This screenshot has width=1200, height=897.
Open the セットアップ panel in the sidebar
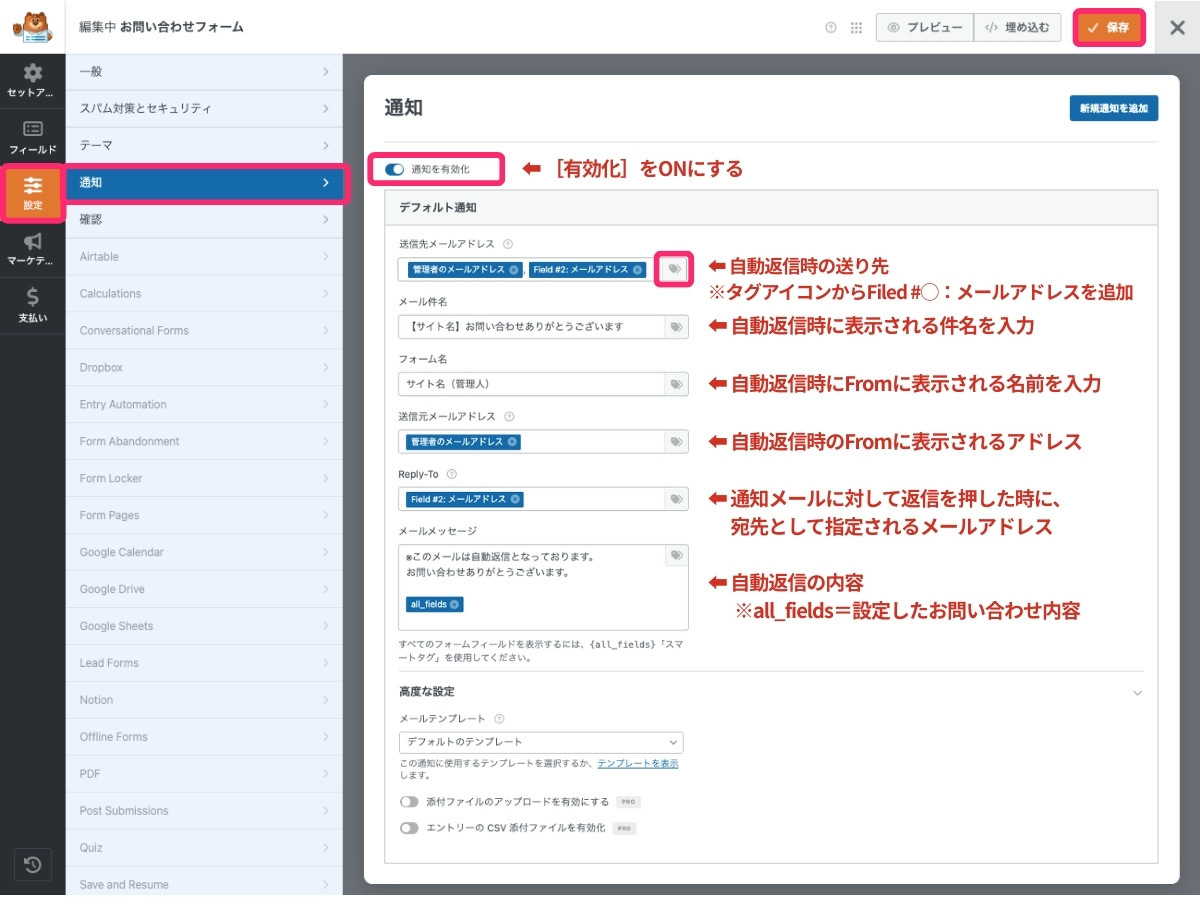[x=32, y=78]
